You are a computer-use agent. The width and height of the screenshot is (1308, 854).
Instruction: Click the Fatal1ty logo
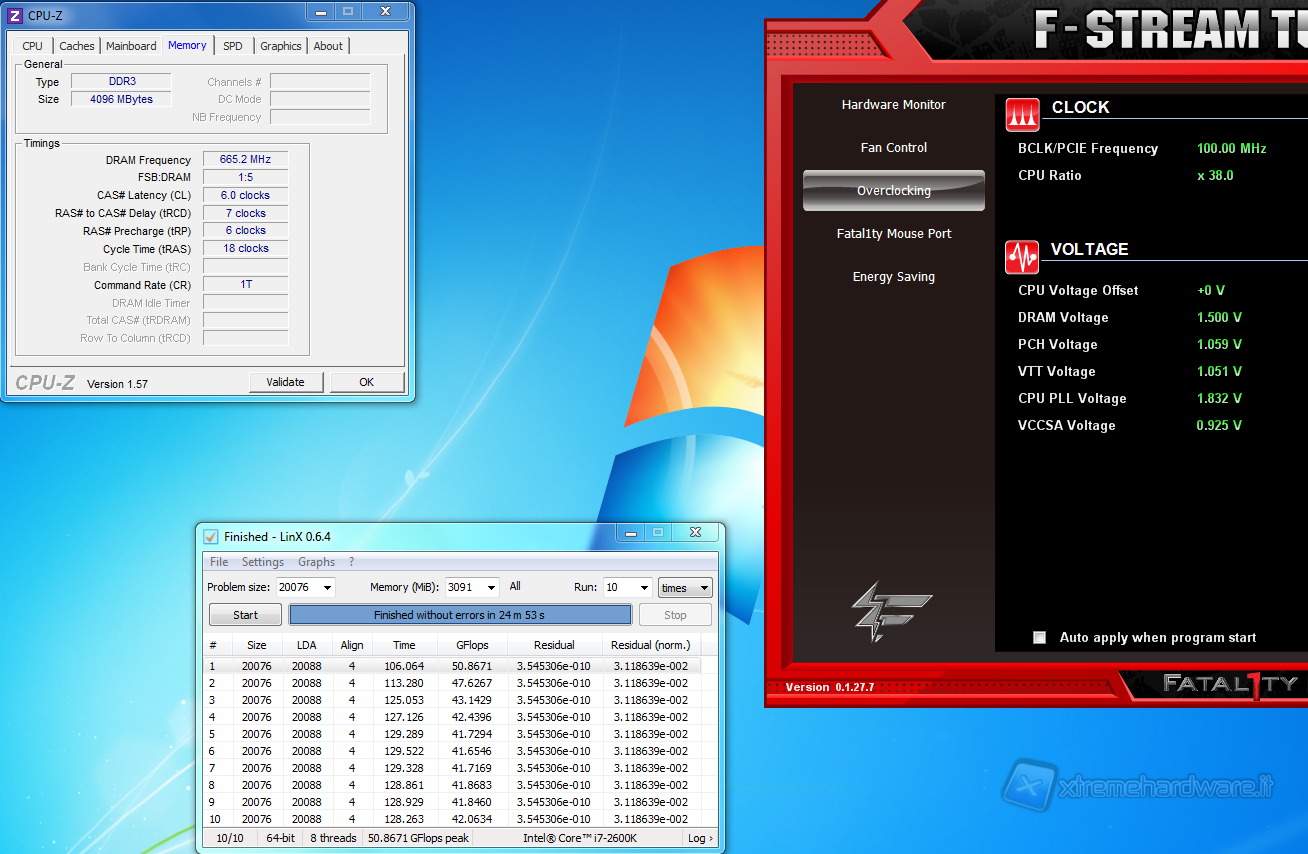point(1229,685)
